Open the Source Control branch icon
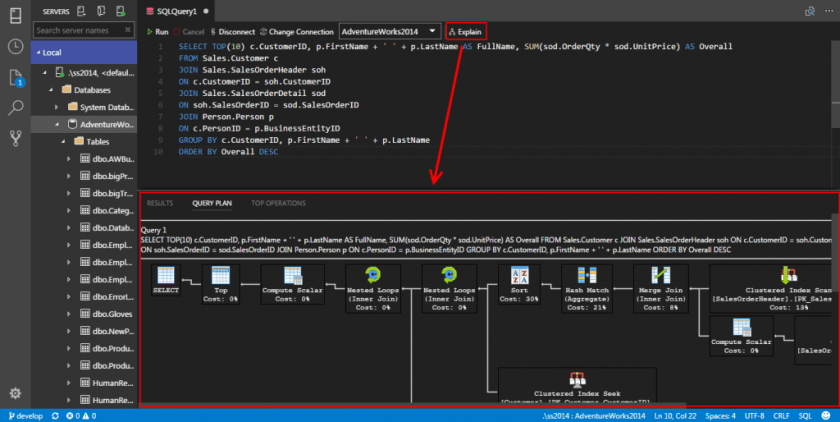This screenshot has height=422, width=840. (16, 139)
